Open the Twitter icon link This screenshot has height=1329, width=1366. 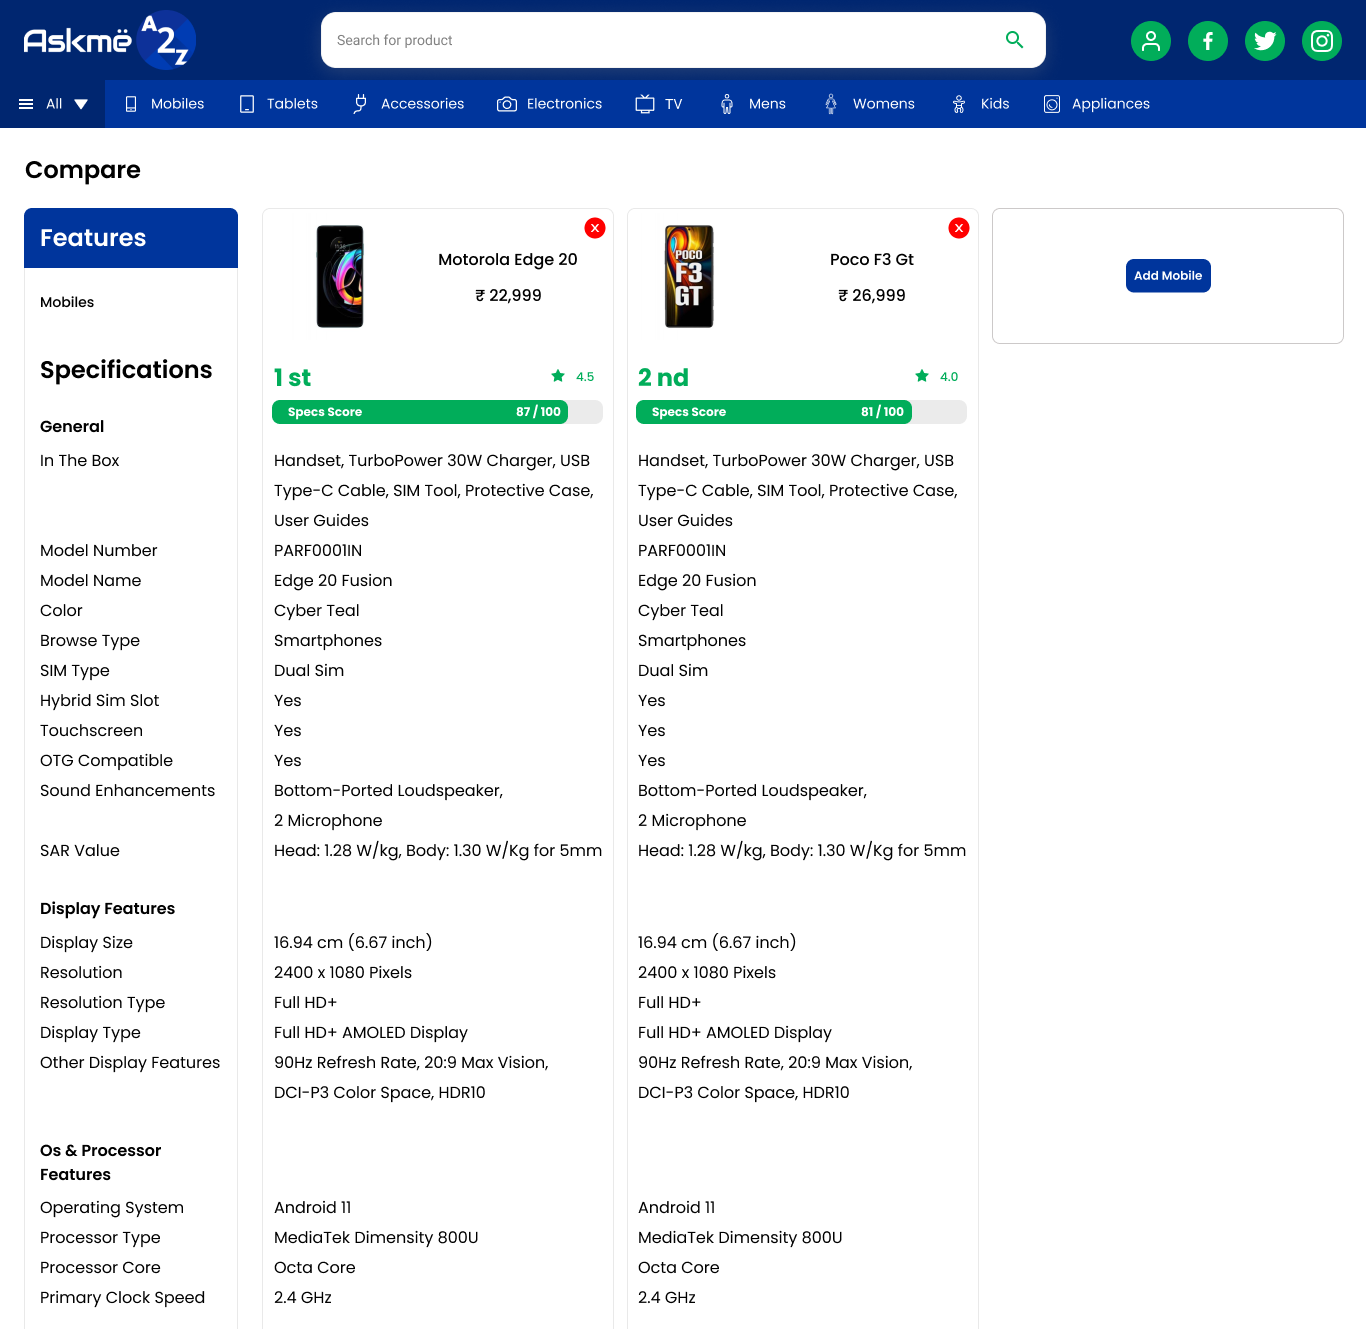click(x=1265, y=41)
